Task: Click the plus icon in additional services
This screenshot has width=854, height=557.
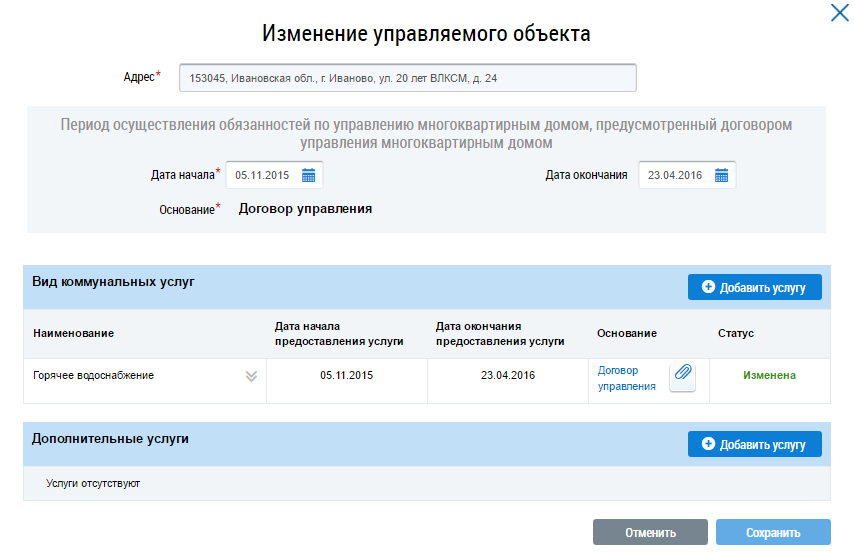Action: [708, 444]
